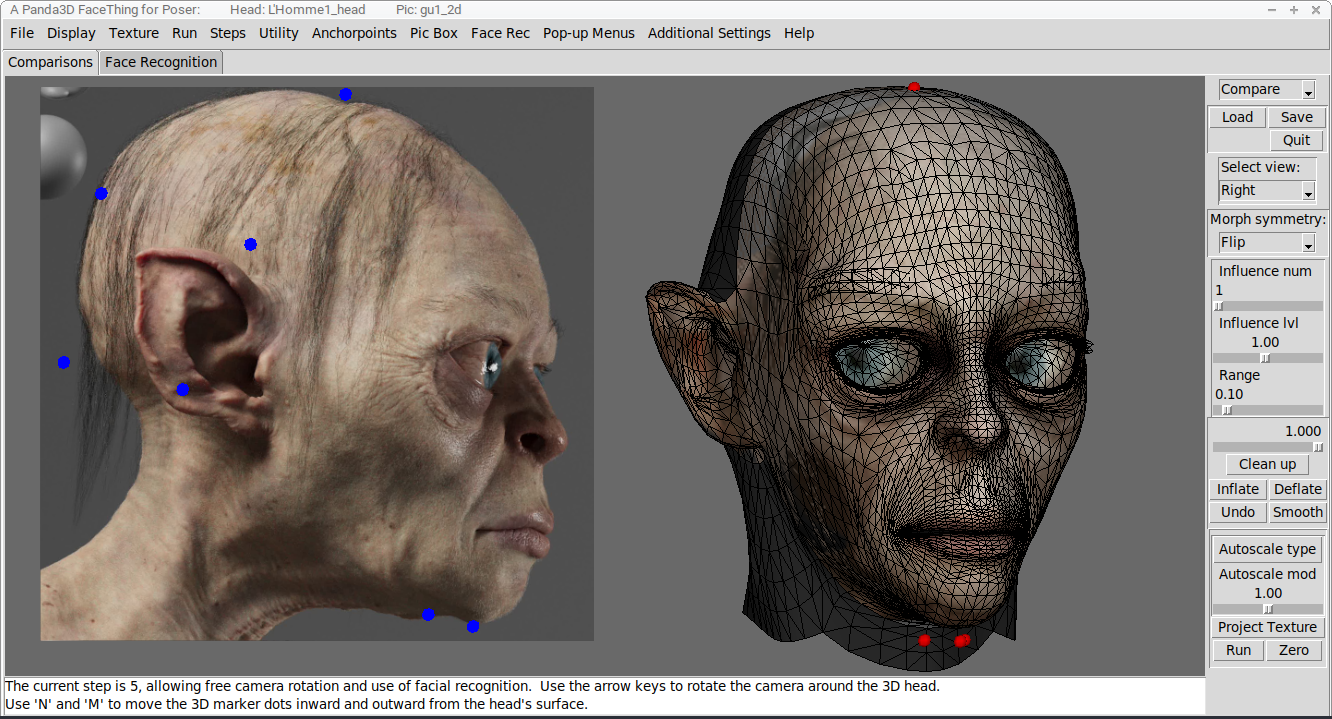Open the Run menu

(x=184, y=33)
